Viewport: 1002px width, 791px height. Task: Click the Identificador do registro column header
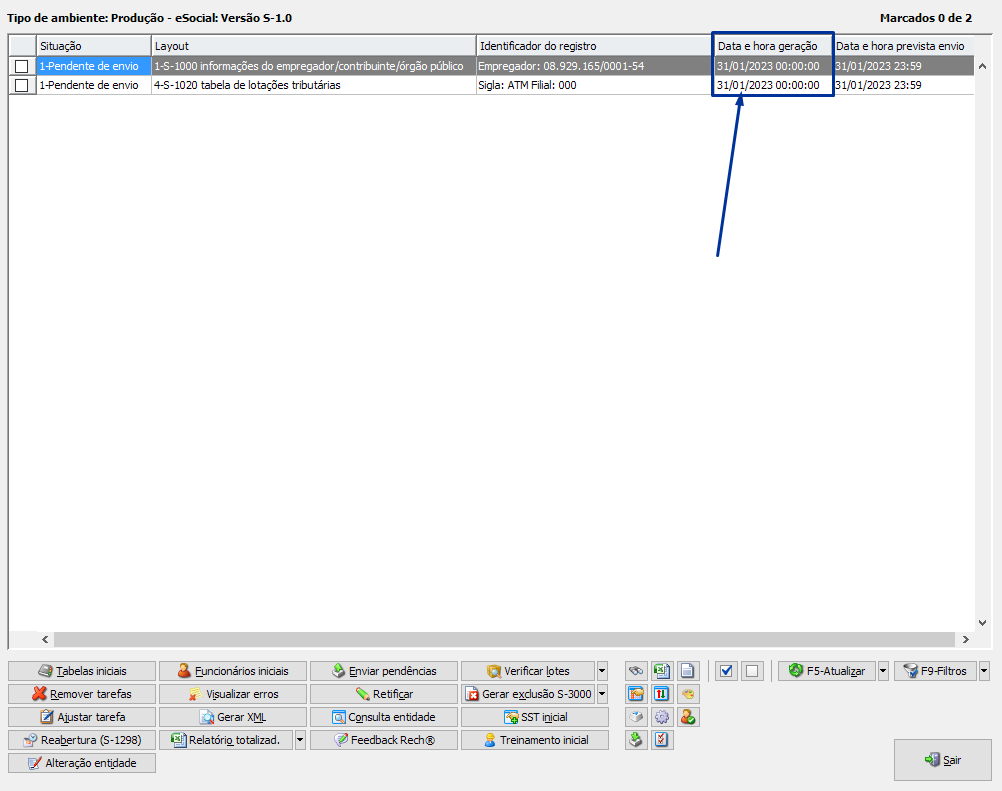pos(594,46)
